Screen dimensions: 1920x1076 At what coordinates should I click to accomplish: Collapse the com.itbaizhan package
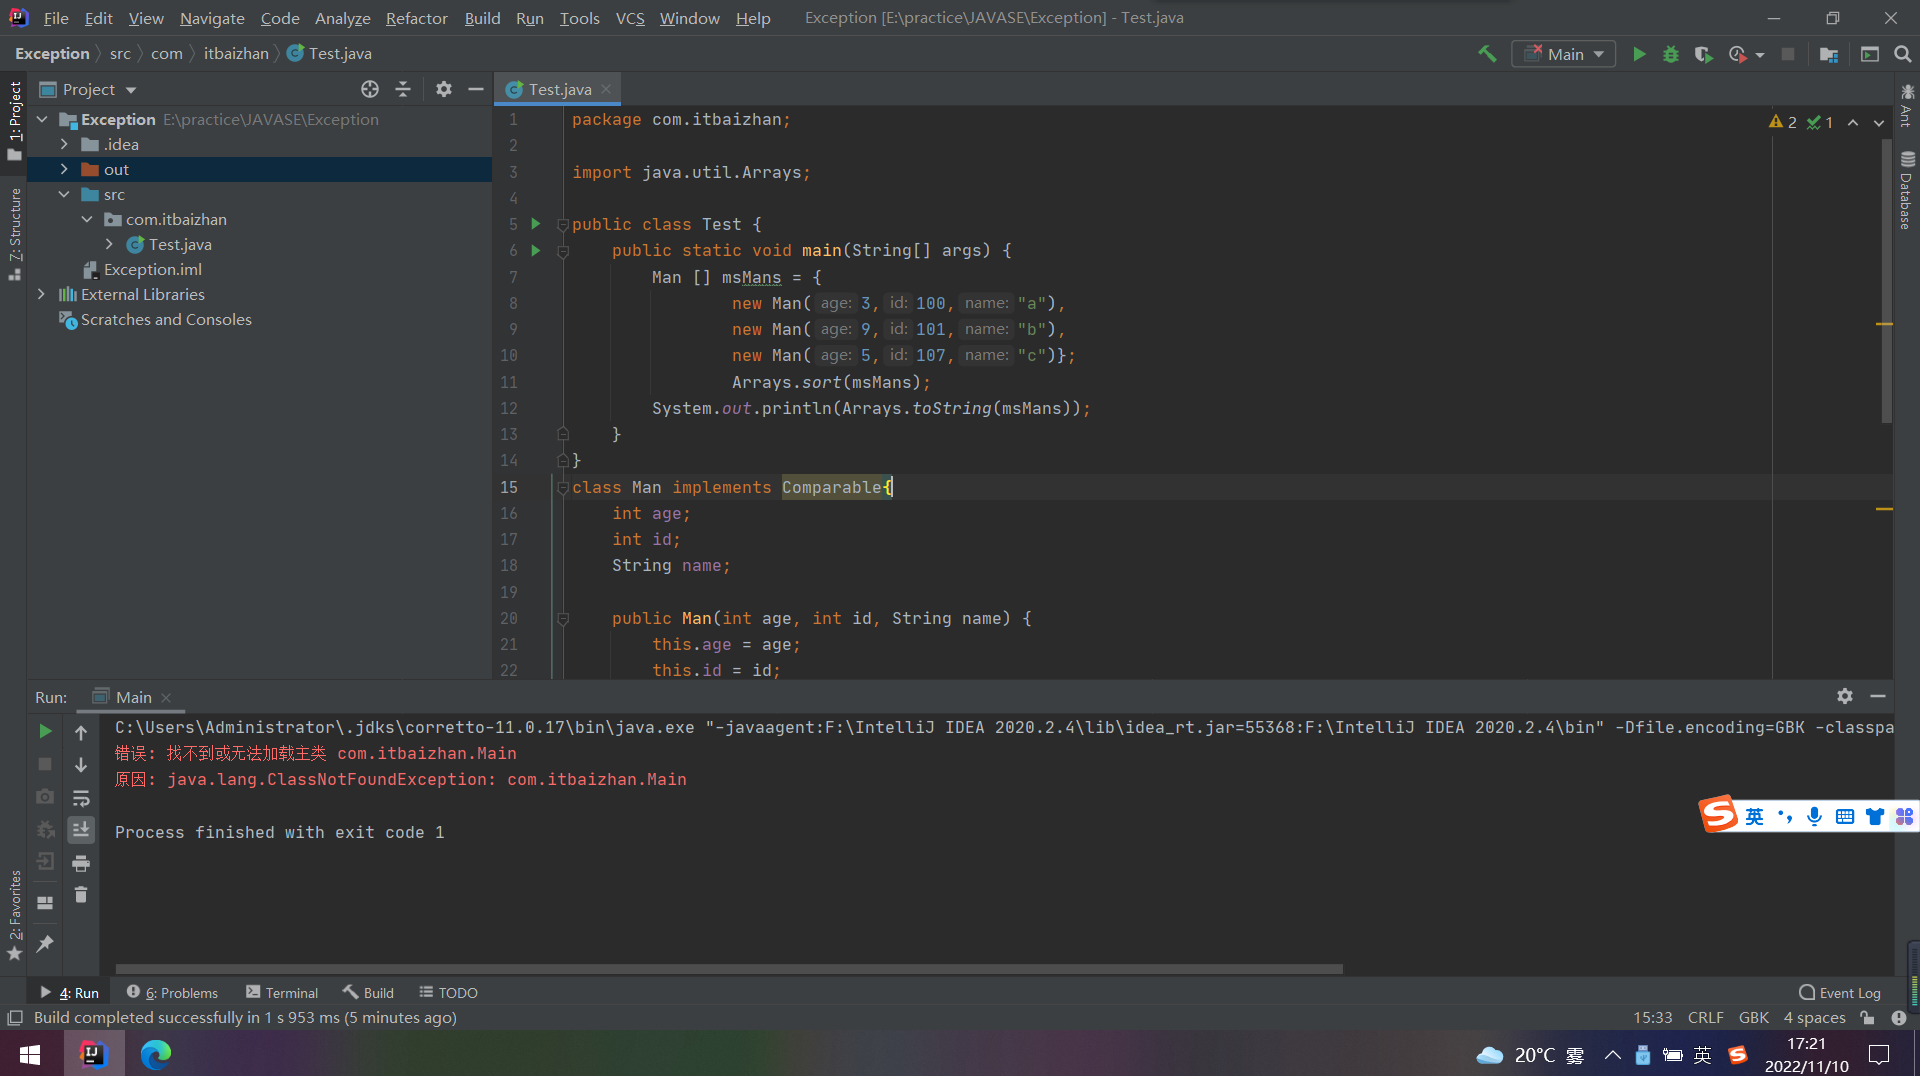tap(87, 219)
